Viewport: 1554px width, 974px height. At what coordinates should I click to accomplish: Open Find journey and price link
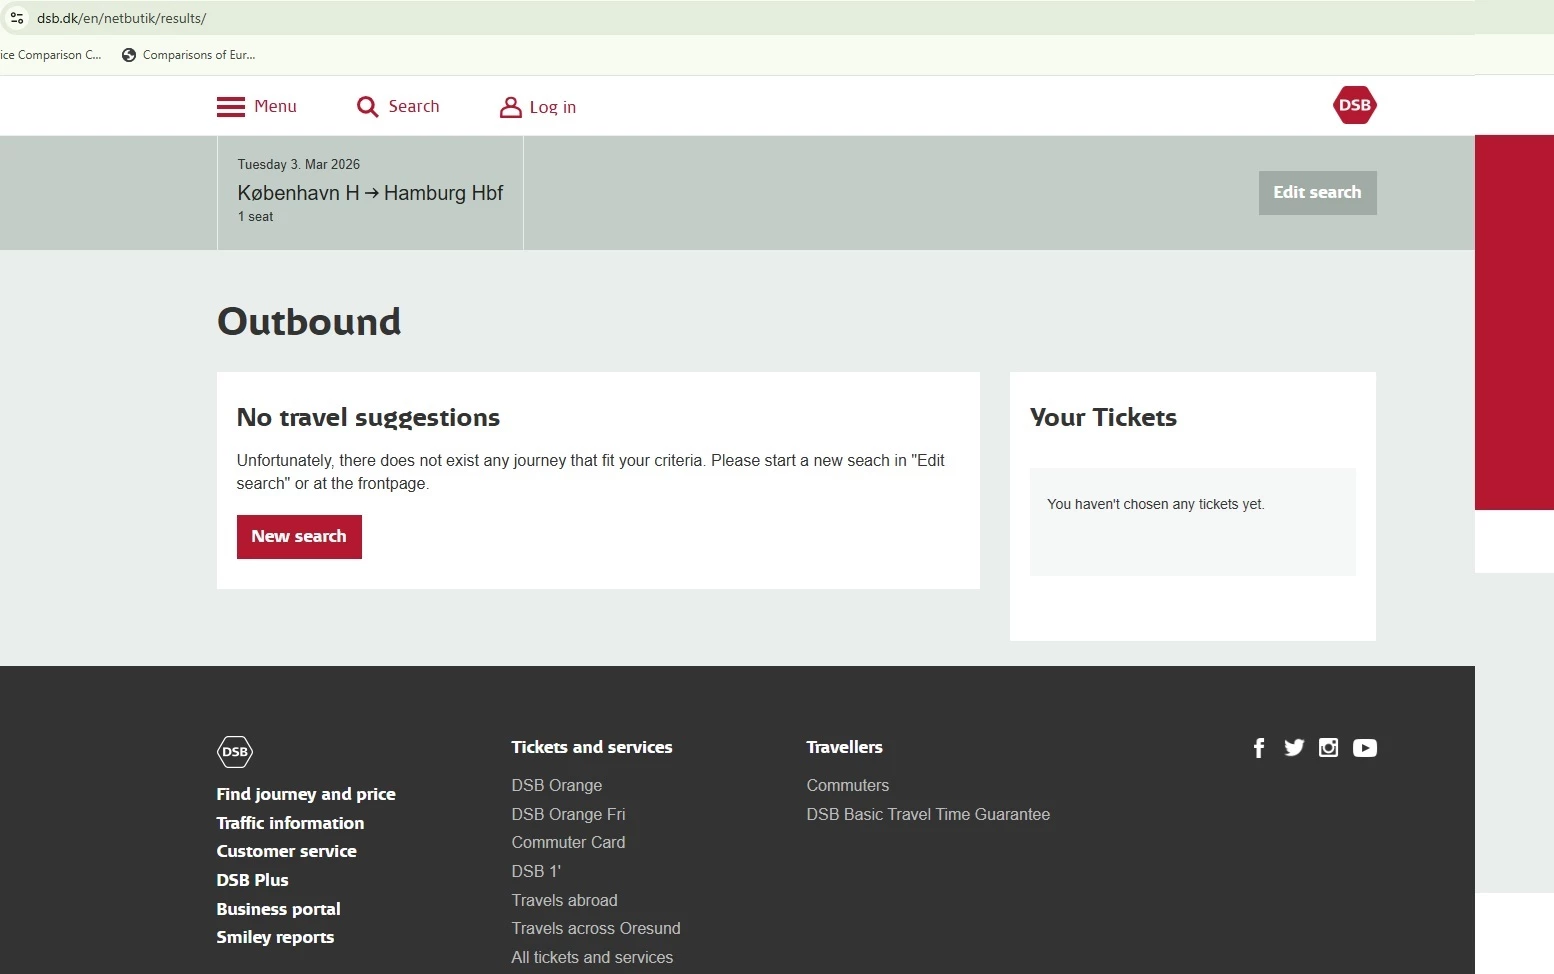[306, 794]
